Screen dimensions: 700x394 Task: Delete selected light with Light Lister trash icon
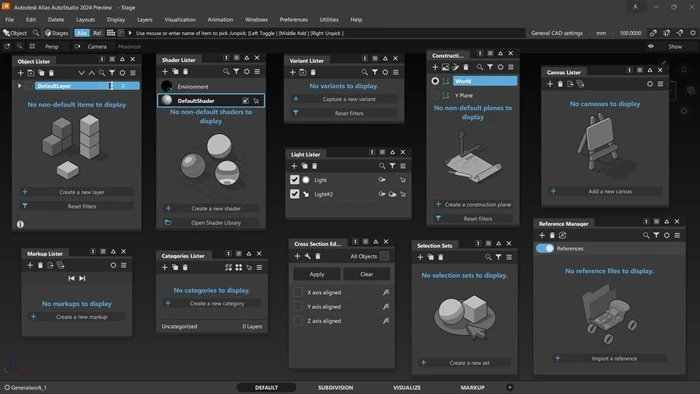[314, 166]
